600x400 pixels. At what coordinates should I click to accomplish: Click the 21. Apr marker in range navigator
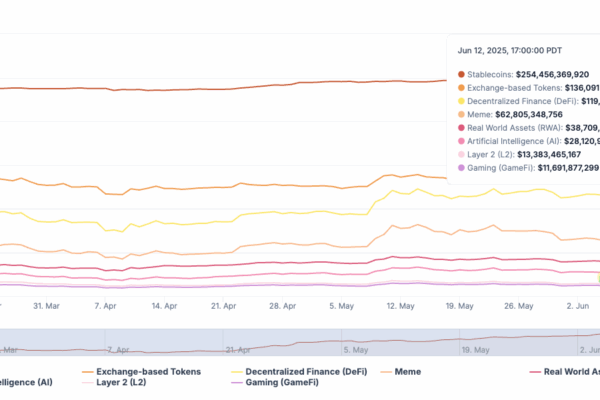point(238,350)
